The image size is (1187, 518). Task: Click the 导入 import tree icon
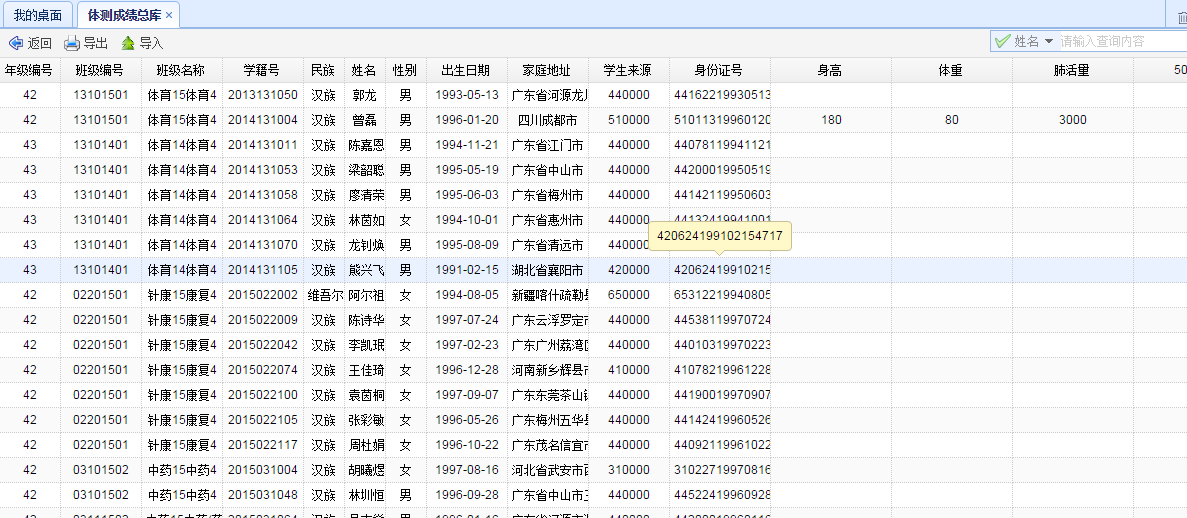pyautogui.click(x=128, y=43)
